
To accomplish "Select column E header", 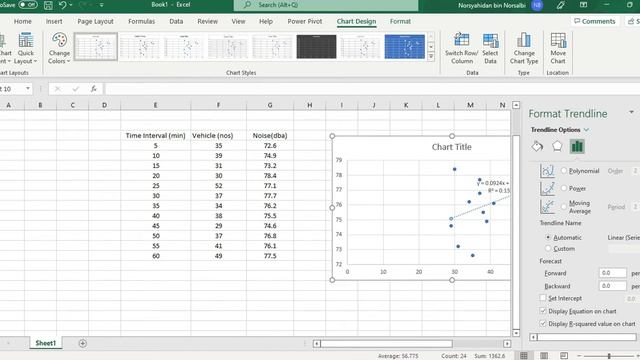I will click(155, 105).
